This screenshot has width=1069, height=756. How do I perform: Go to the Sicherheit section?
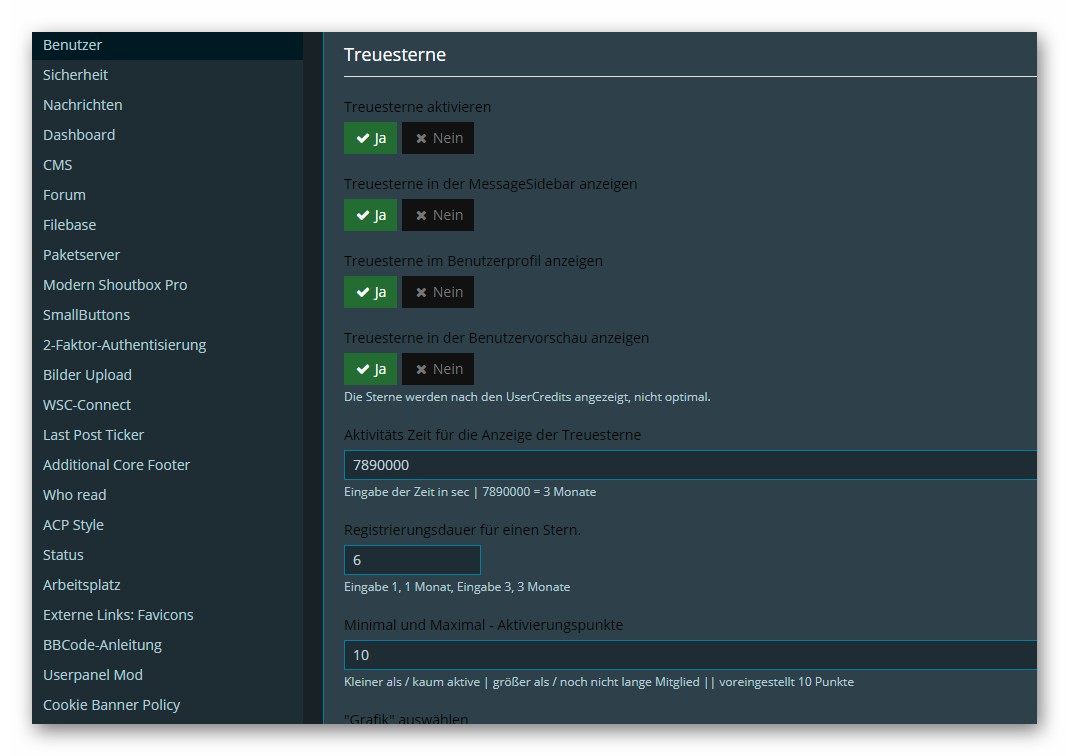click(76, 75)
